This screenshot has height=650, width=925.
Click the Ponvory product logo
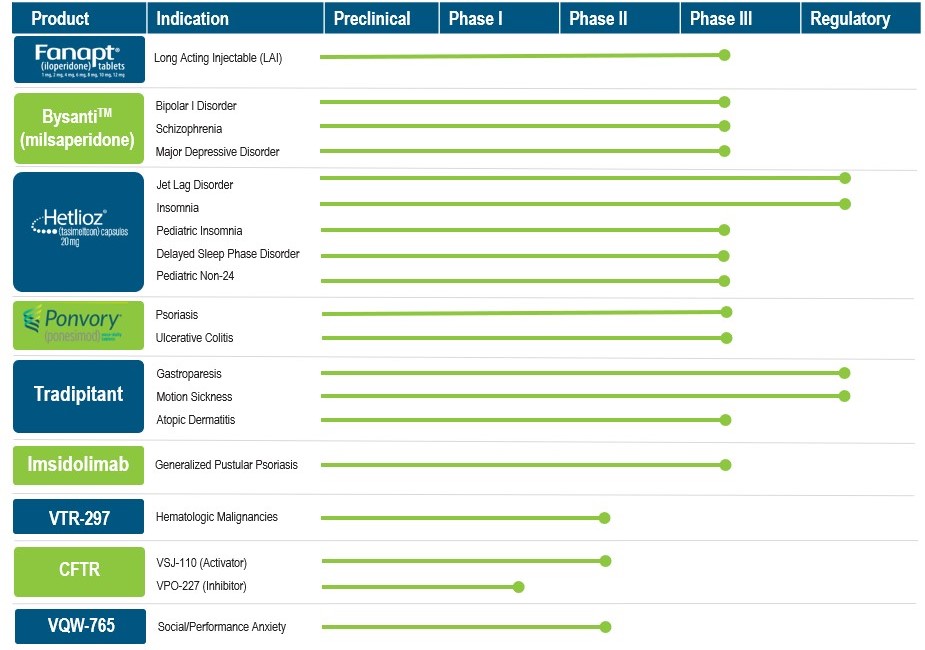tap(79, 326)
